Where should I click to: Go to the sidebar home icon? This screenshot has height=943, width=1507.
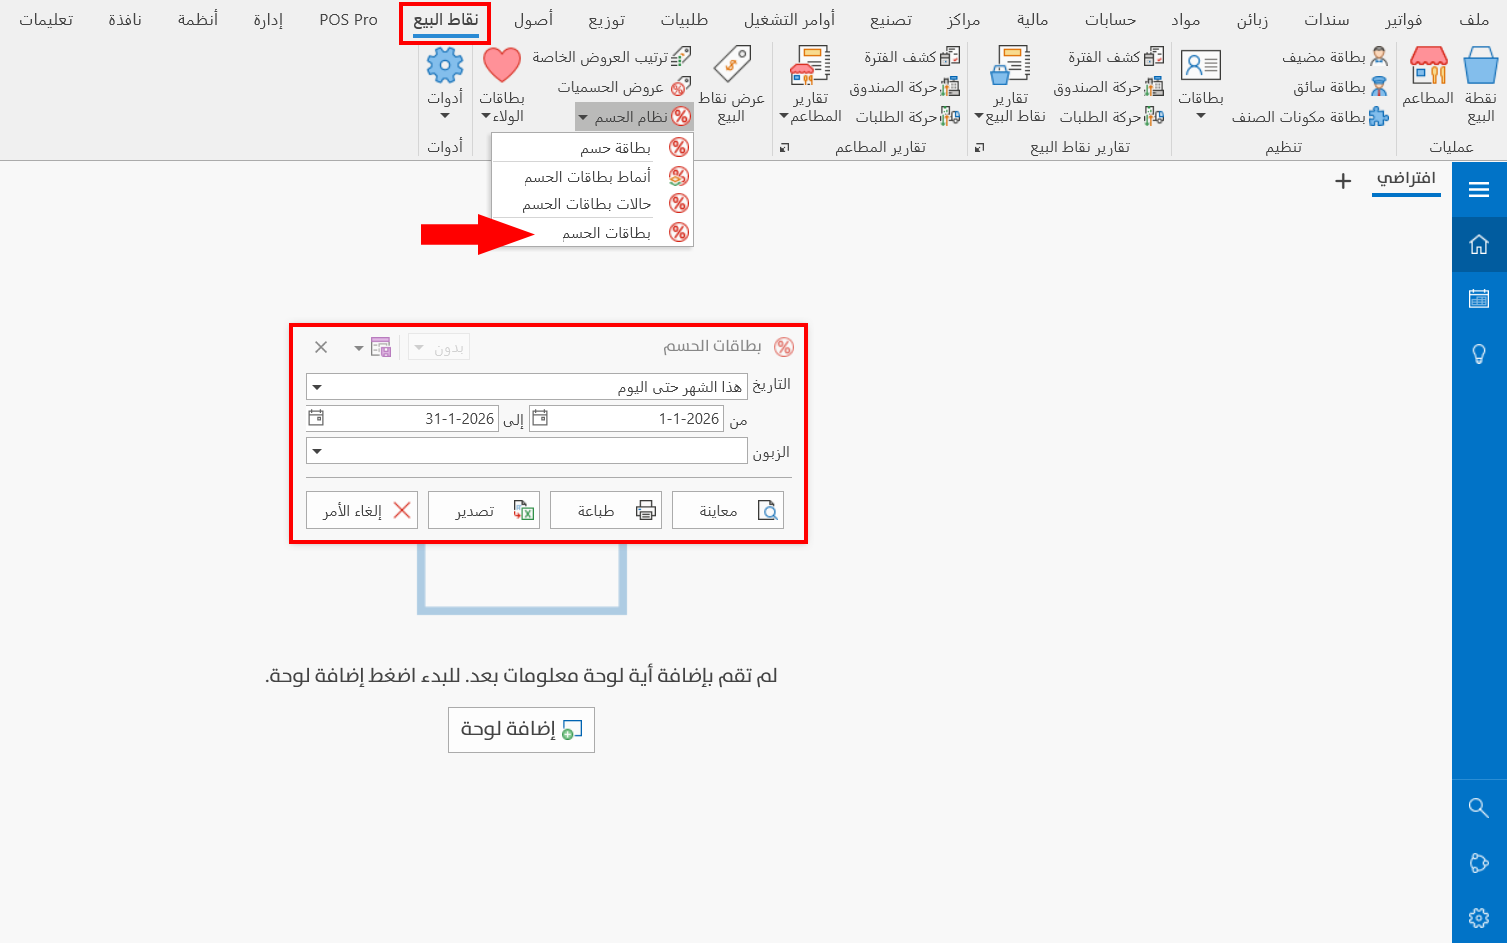tap(1479, 245)
